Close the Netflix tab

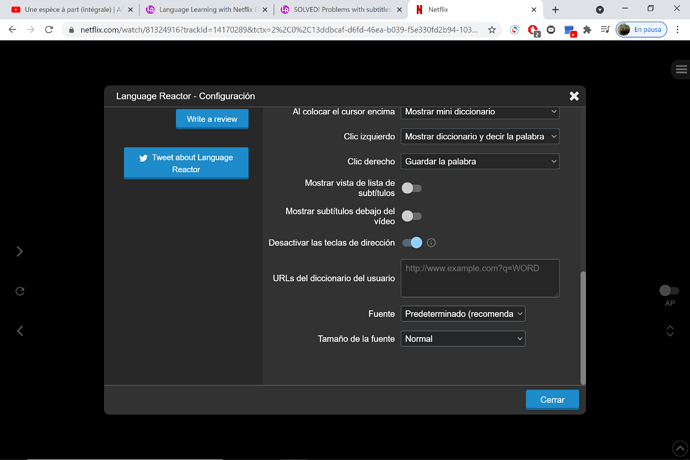pyautogui.click(x=534, y=9)
